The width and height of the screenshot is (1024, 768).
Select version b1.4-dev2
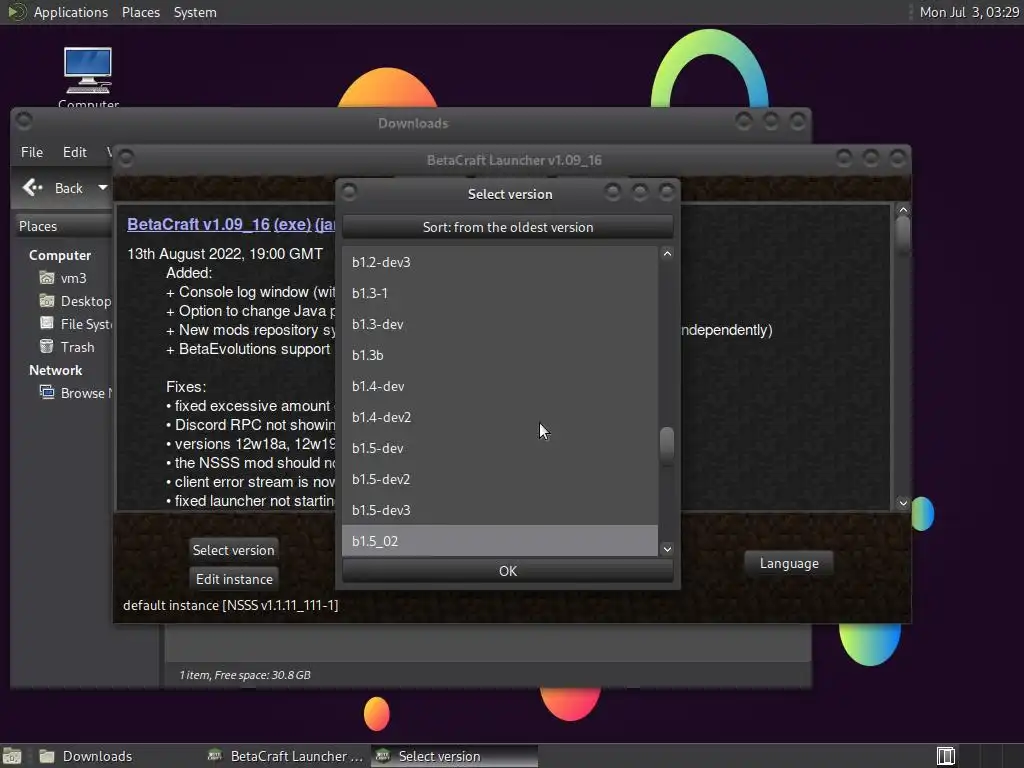500,417
